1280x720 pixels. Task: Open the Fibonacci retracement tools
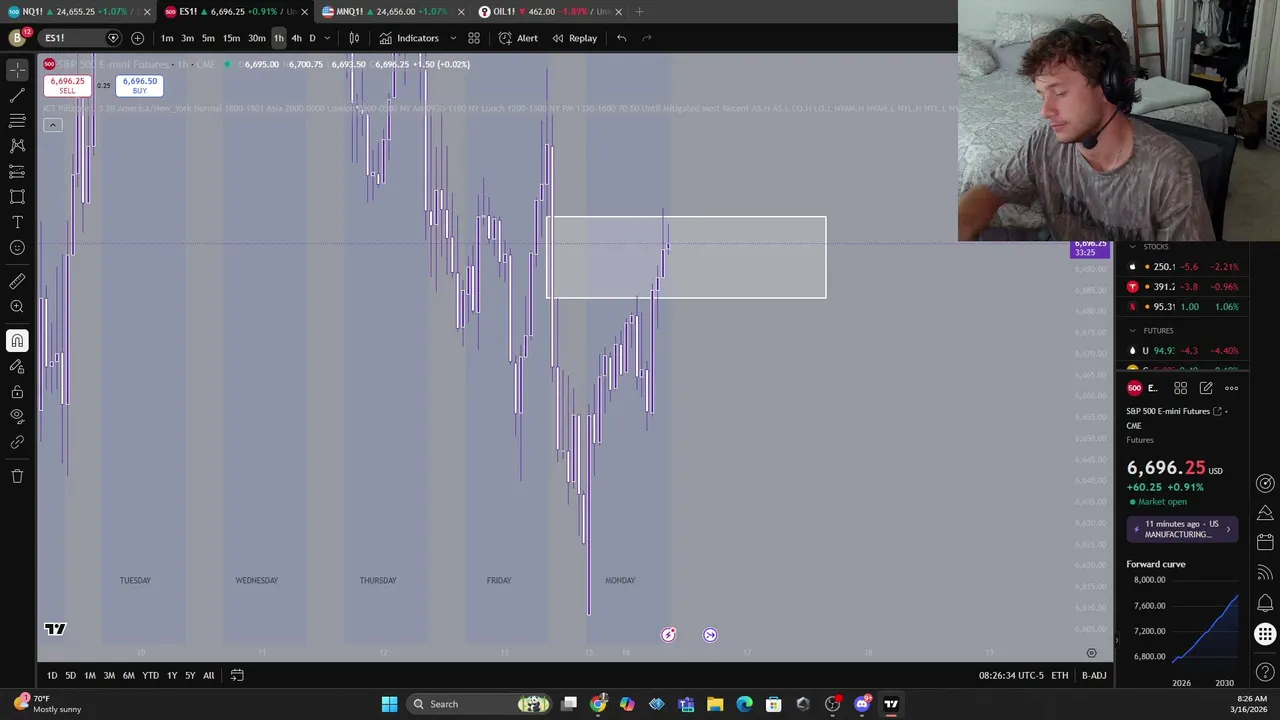[17, 121]
